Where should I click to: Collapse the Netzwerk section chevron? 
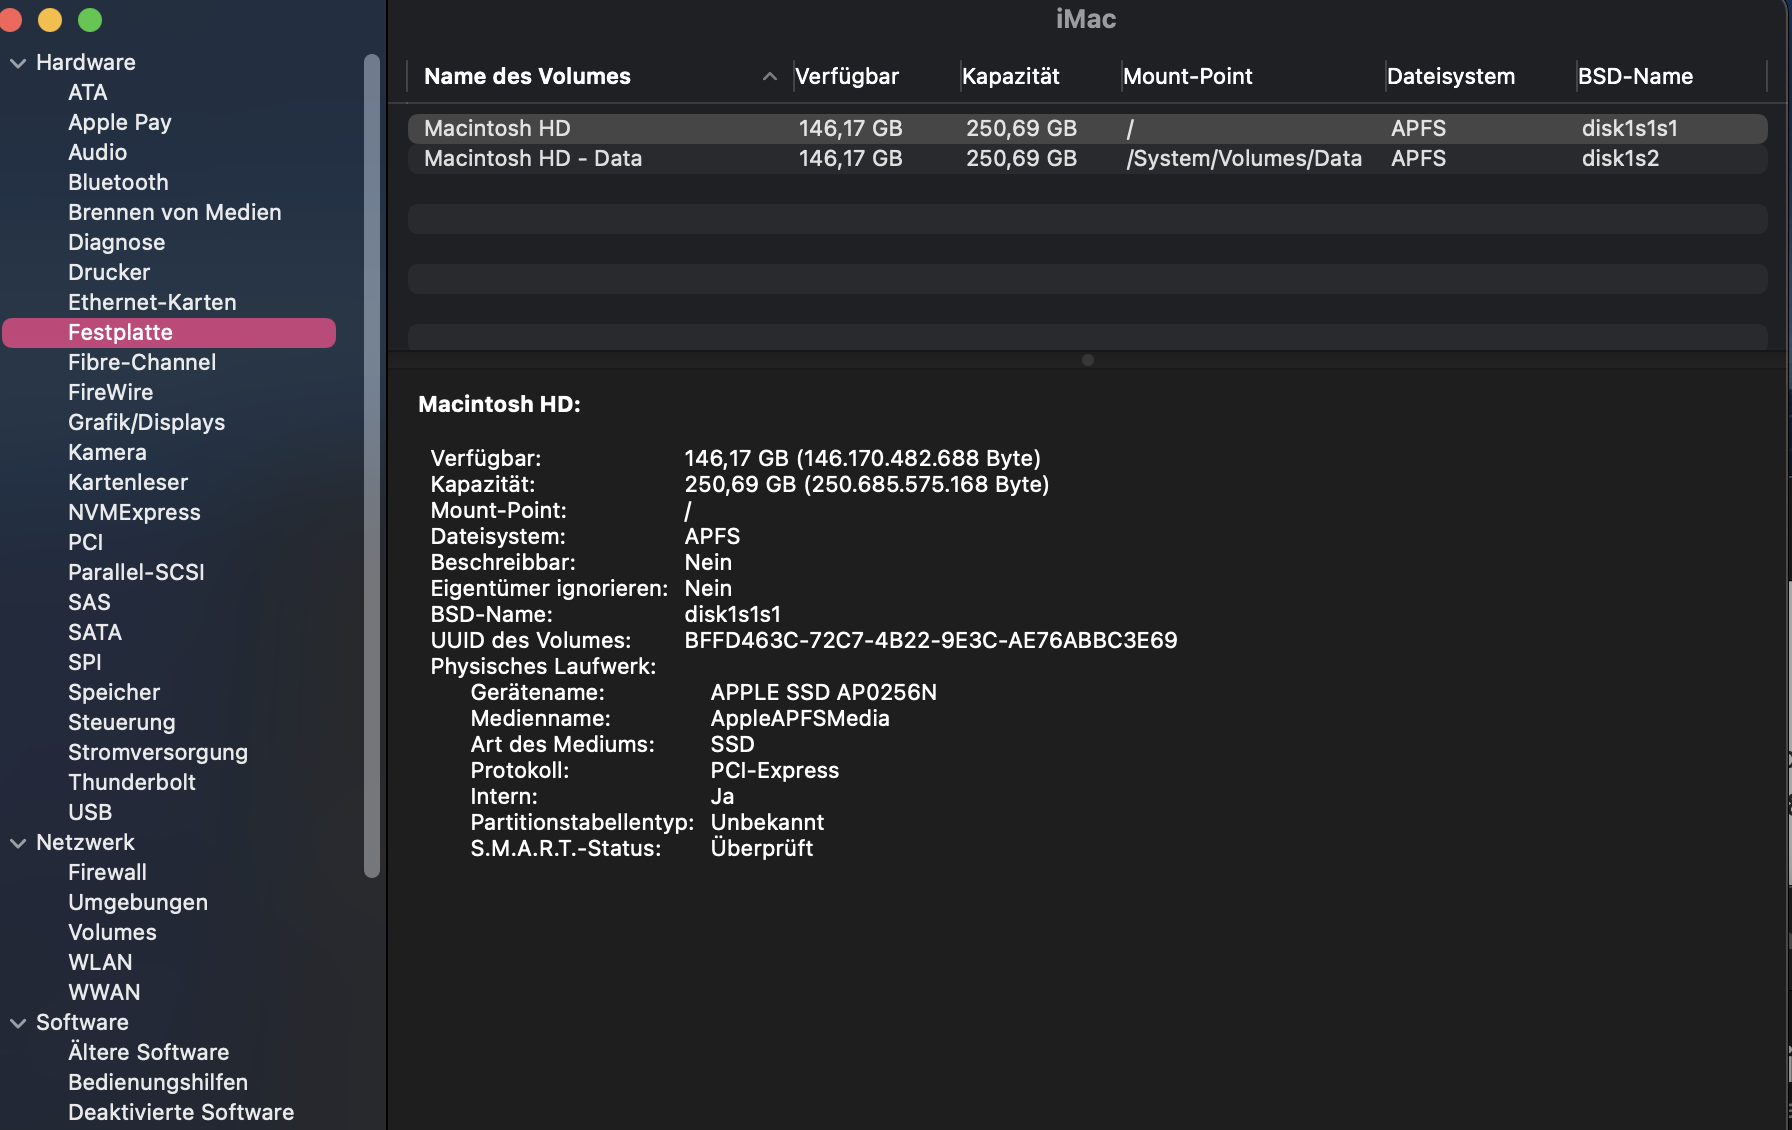tap(18, 843)
